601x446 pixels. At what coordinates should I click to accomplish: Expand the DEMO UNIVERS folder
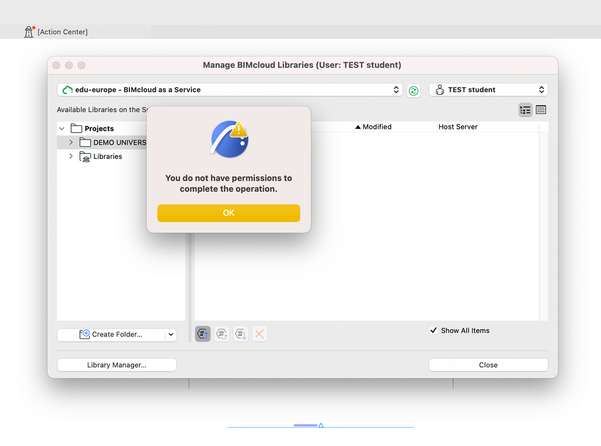coord(71,142)
